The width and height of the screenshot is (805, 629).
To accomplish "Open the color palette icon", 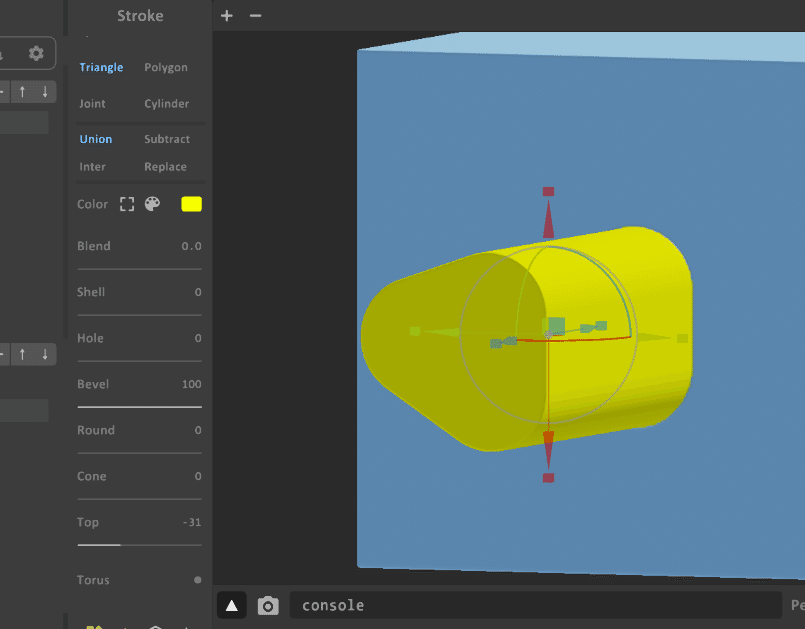I will point(152,204).
